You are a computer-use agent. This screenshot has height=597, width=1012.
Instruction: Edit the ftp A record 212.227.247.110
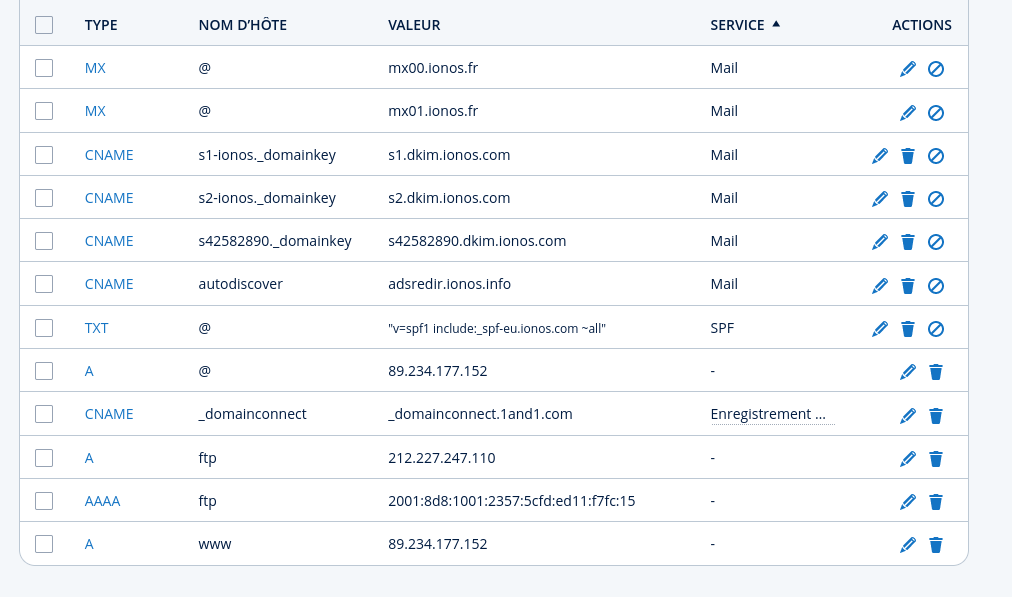tap(907, 458)
